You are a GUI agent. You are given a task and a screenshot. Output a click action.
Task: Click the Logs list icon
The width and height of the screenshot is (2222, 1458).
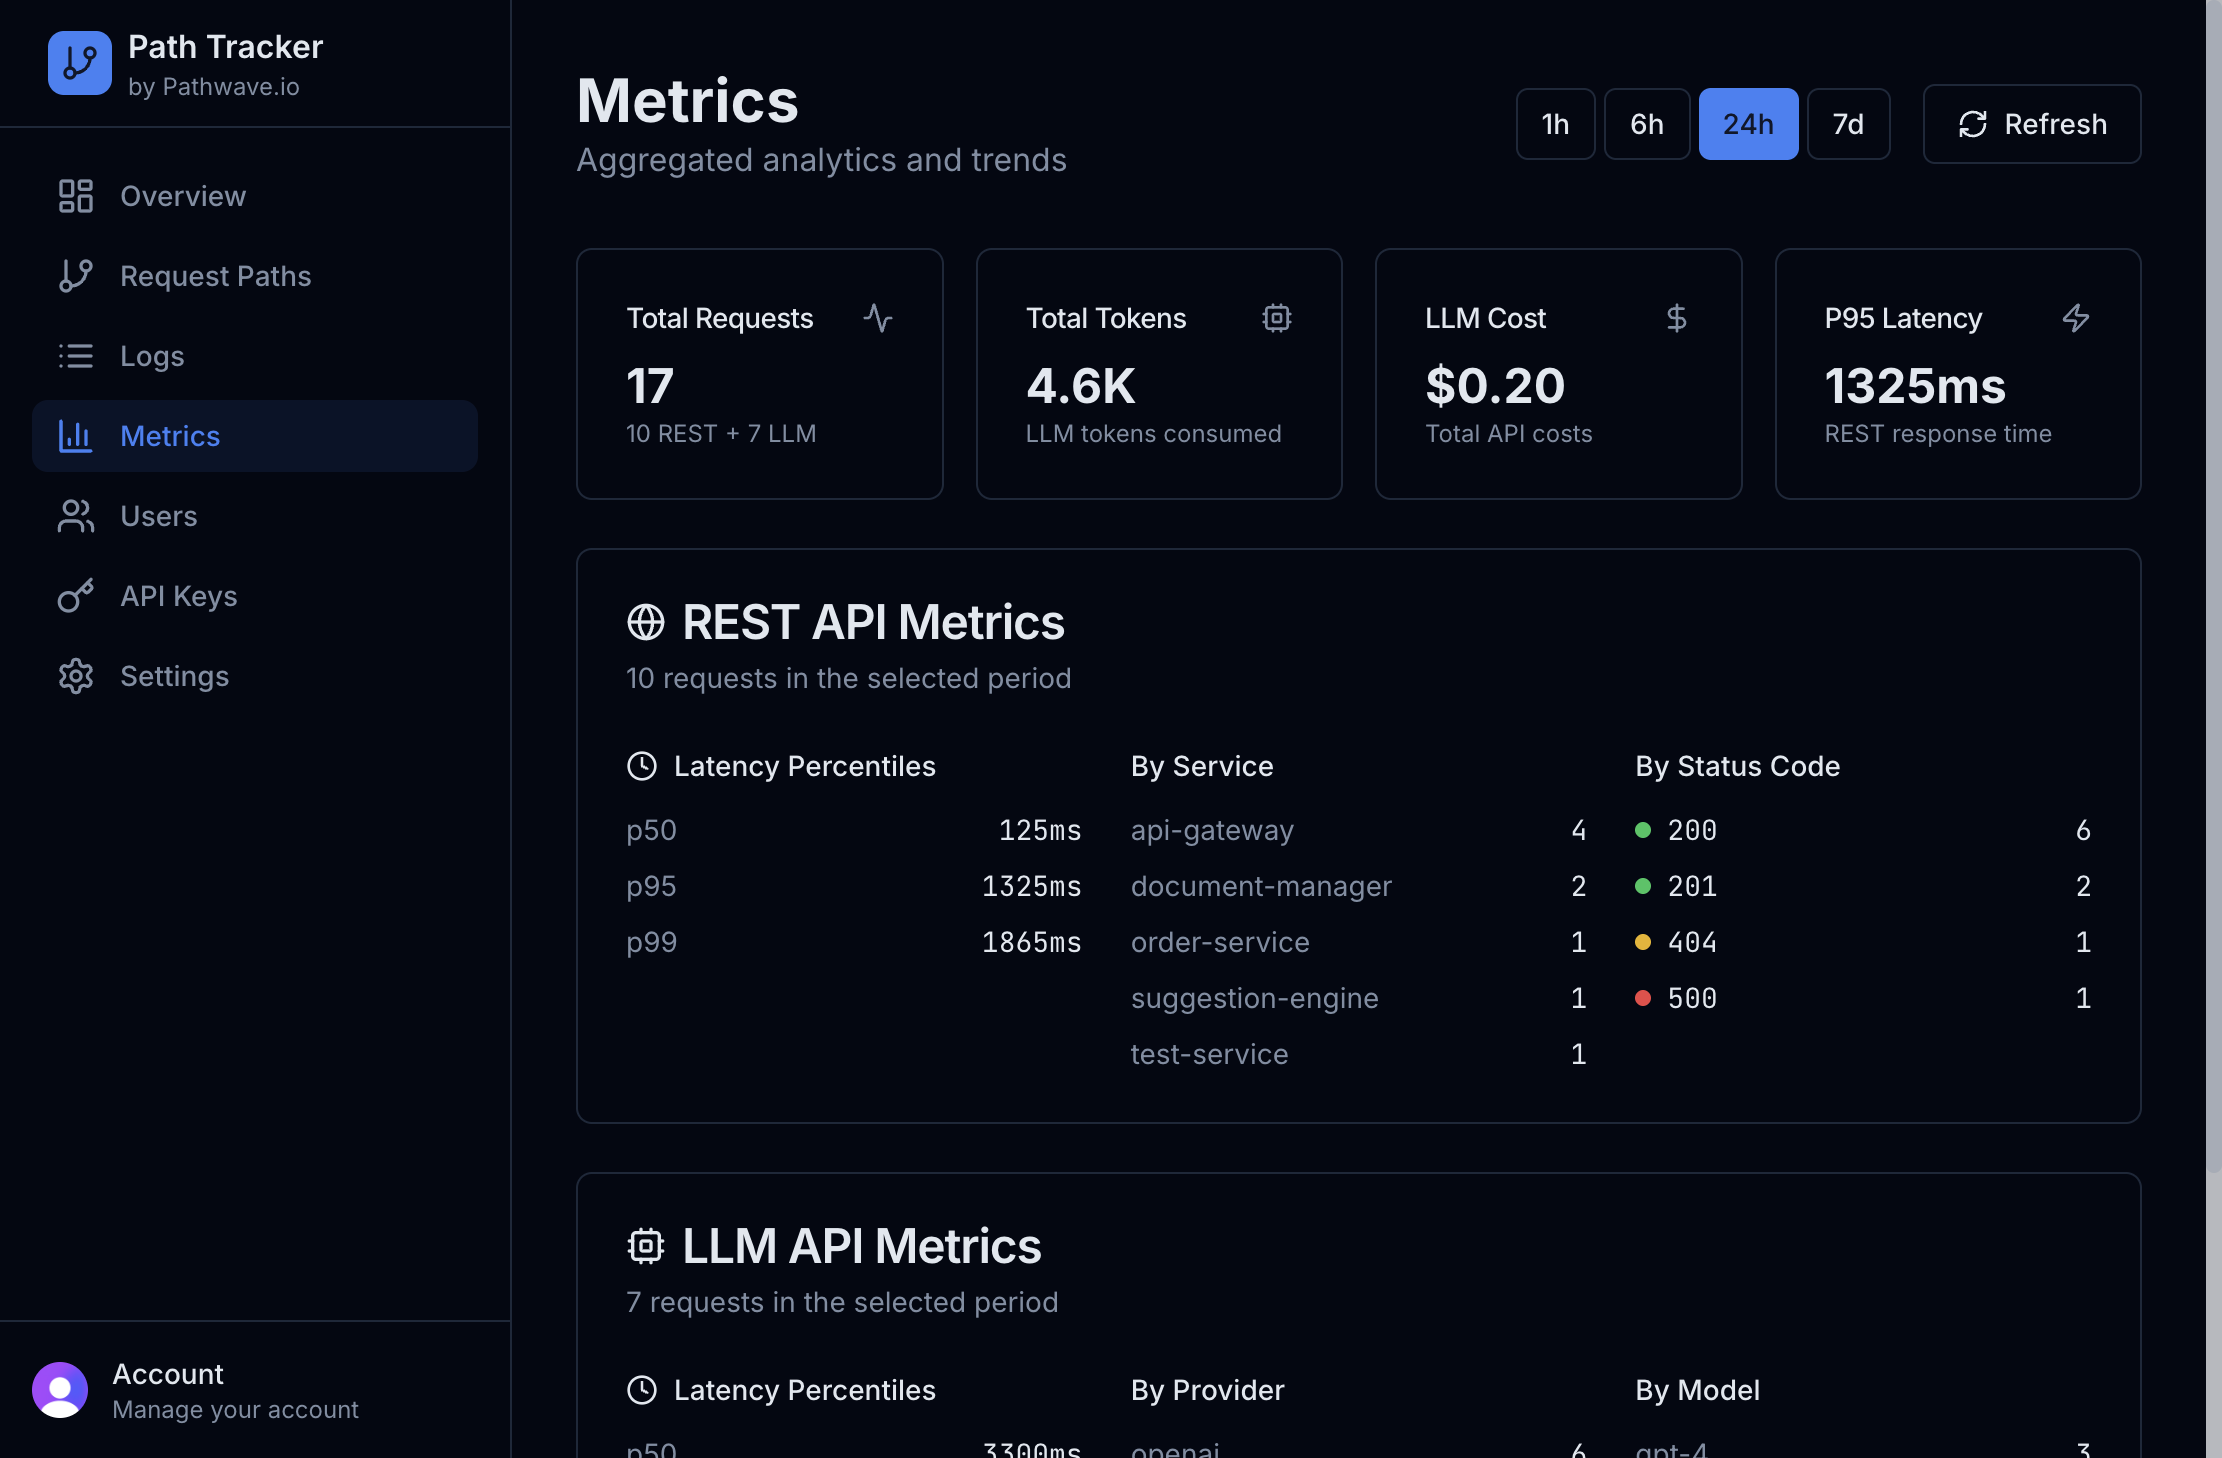(75, 356)
